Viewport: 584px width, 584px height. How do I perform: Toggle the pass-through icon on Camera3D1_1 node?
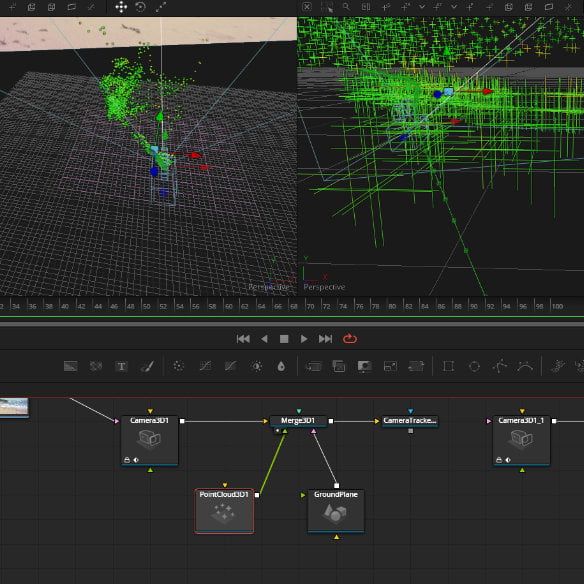pos(508,460)
